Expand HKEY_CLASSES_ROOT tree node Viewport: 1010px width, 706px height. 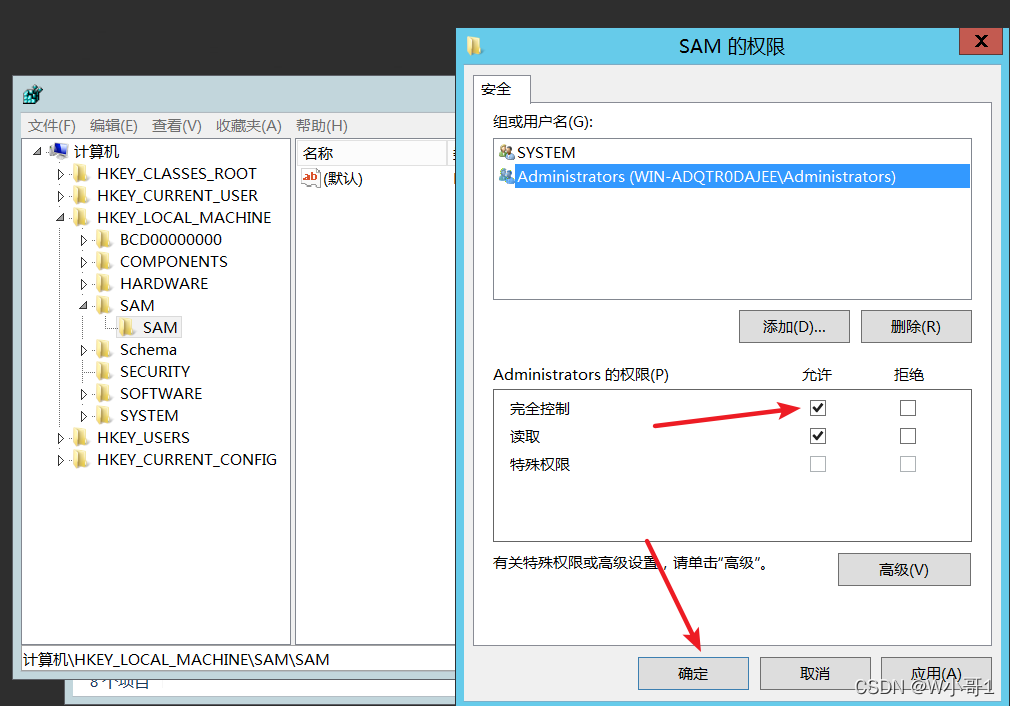point(60,174)
